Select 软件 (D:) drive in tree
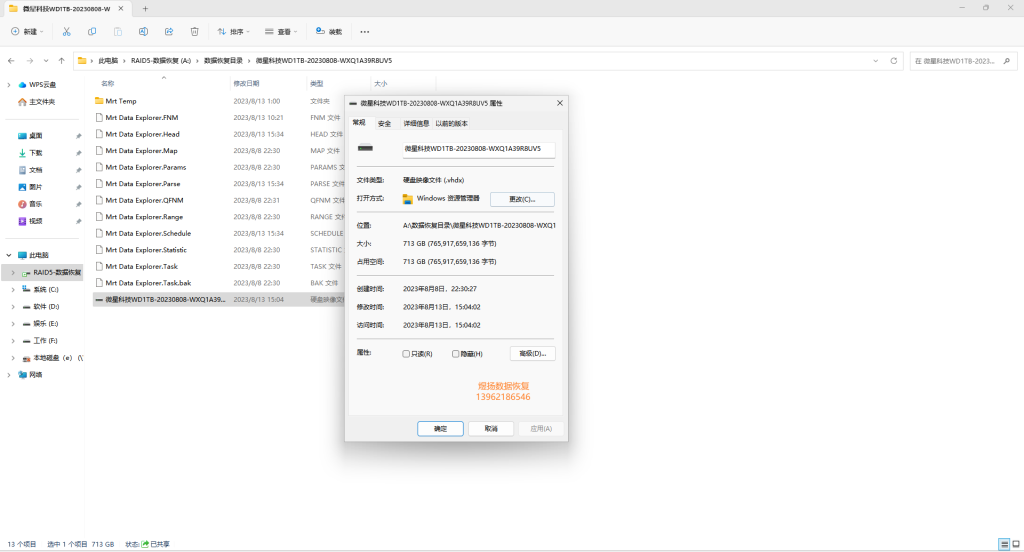 coord(46,306)
